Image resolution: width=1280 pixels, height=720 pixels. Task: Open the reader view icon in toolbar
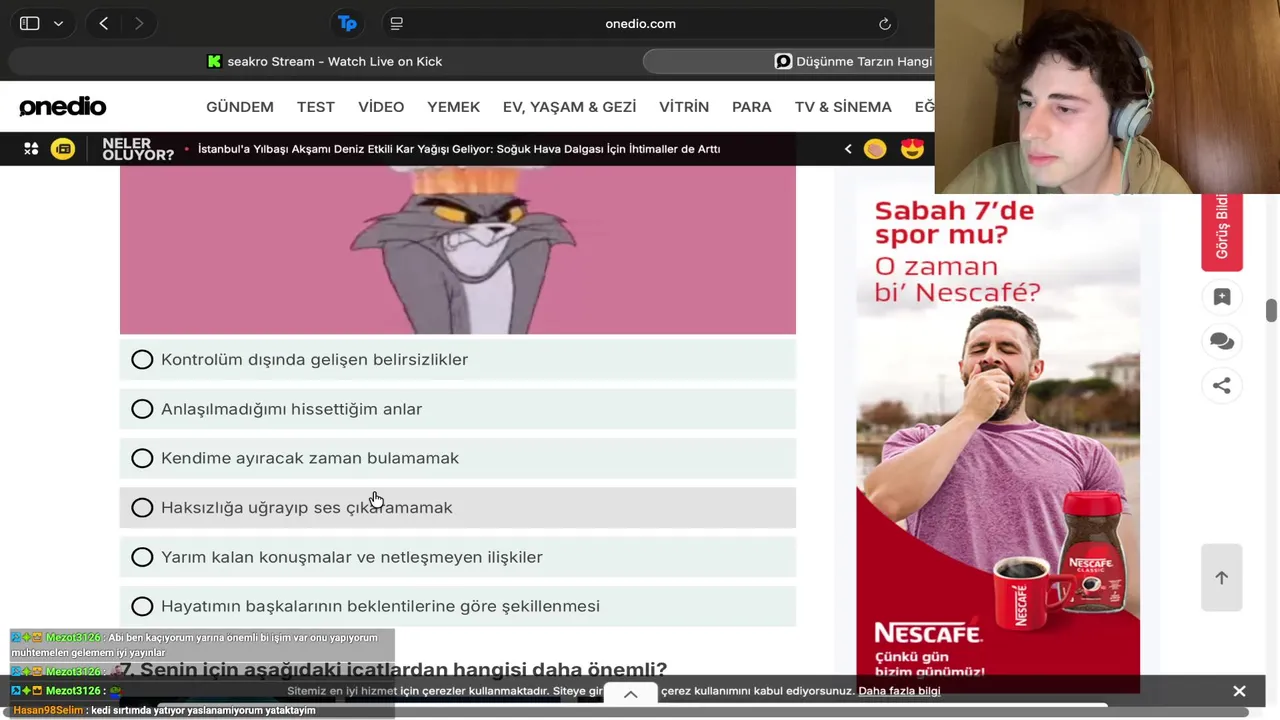click(396, 23)
